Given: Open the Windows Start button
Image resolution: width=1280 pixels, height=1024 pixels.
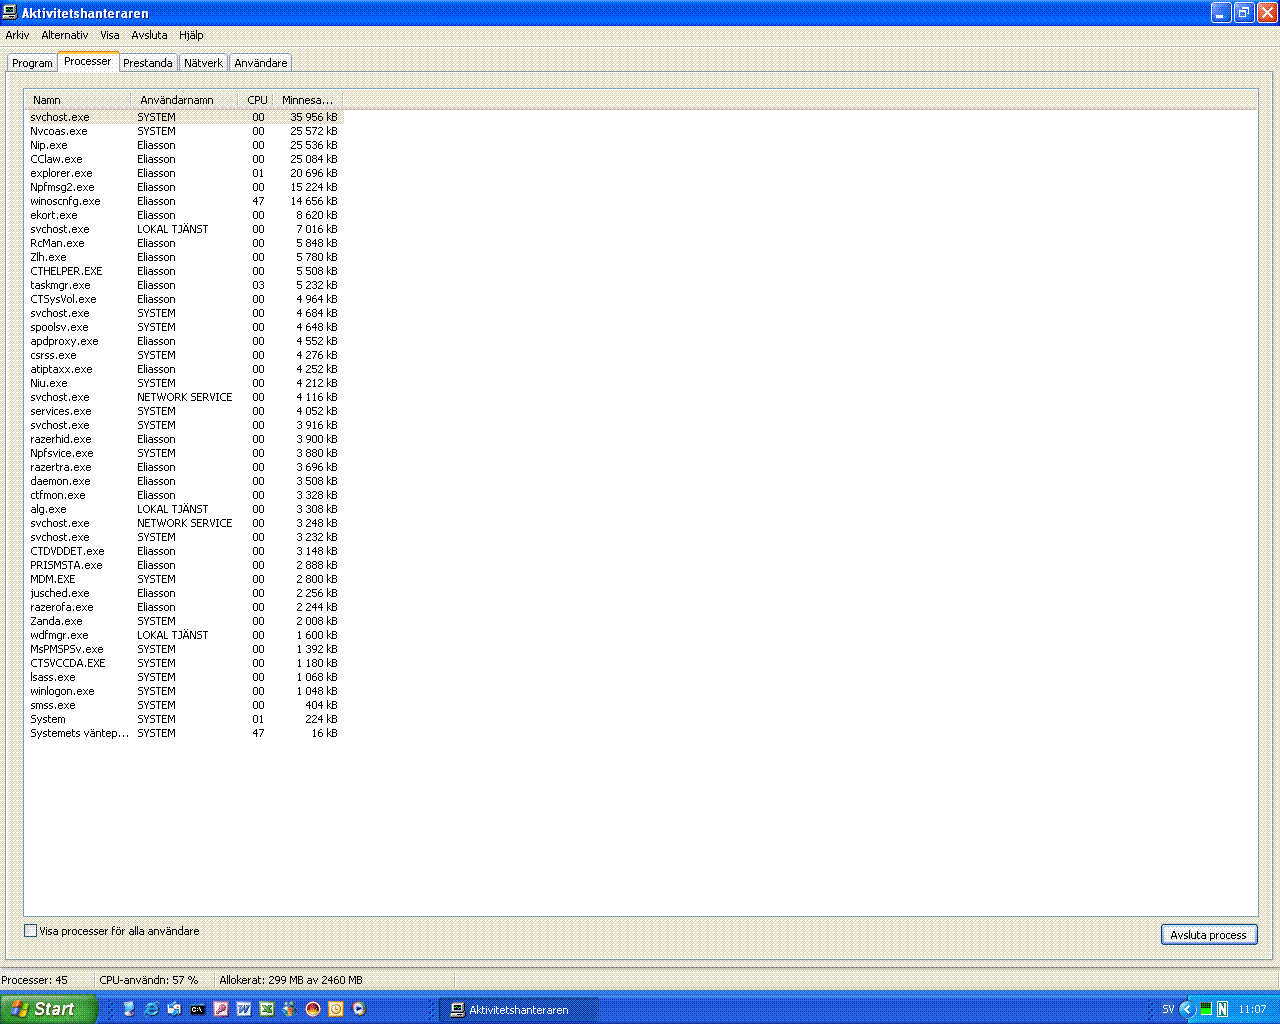Looking at the screenshot, I should click(x=49, y=1009).
